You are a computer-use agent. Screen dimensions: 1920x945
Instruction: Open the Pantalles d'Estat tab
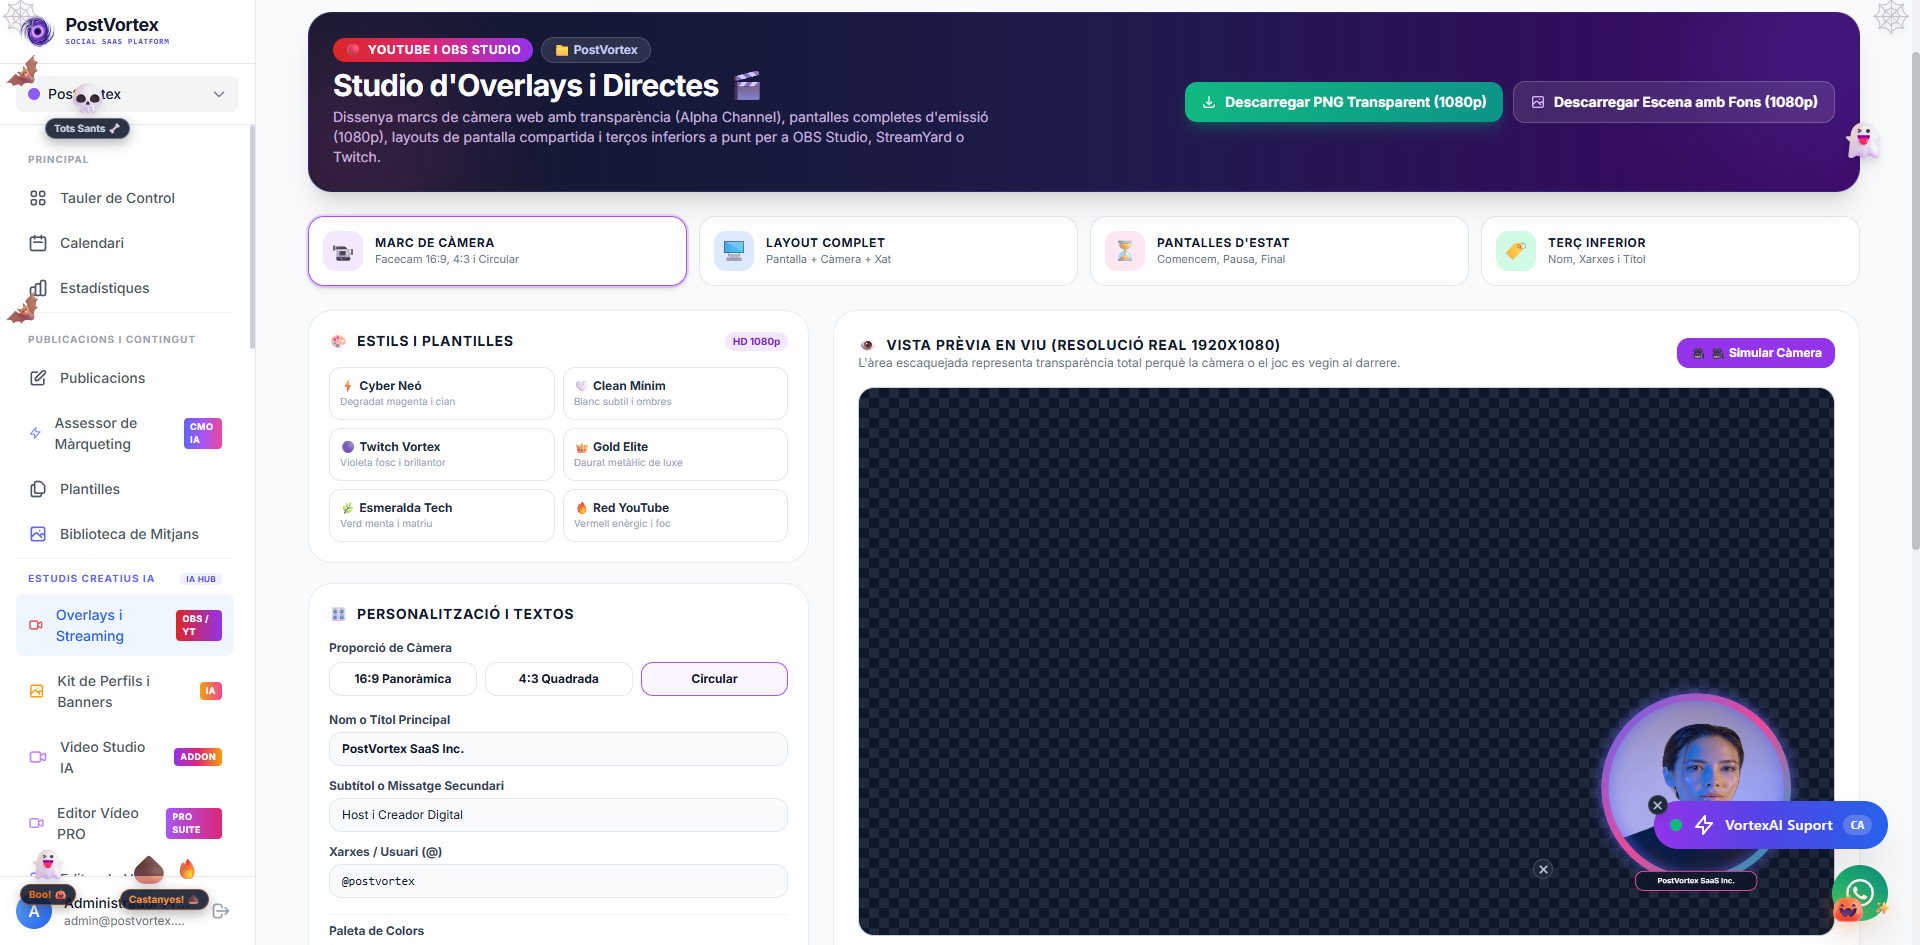(1279, 251)
